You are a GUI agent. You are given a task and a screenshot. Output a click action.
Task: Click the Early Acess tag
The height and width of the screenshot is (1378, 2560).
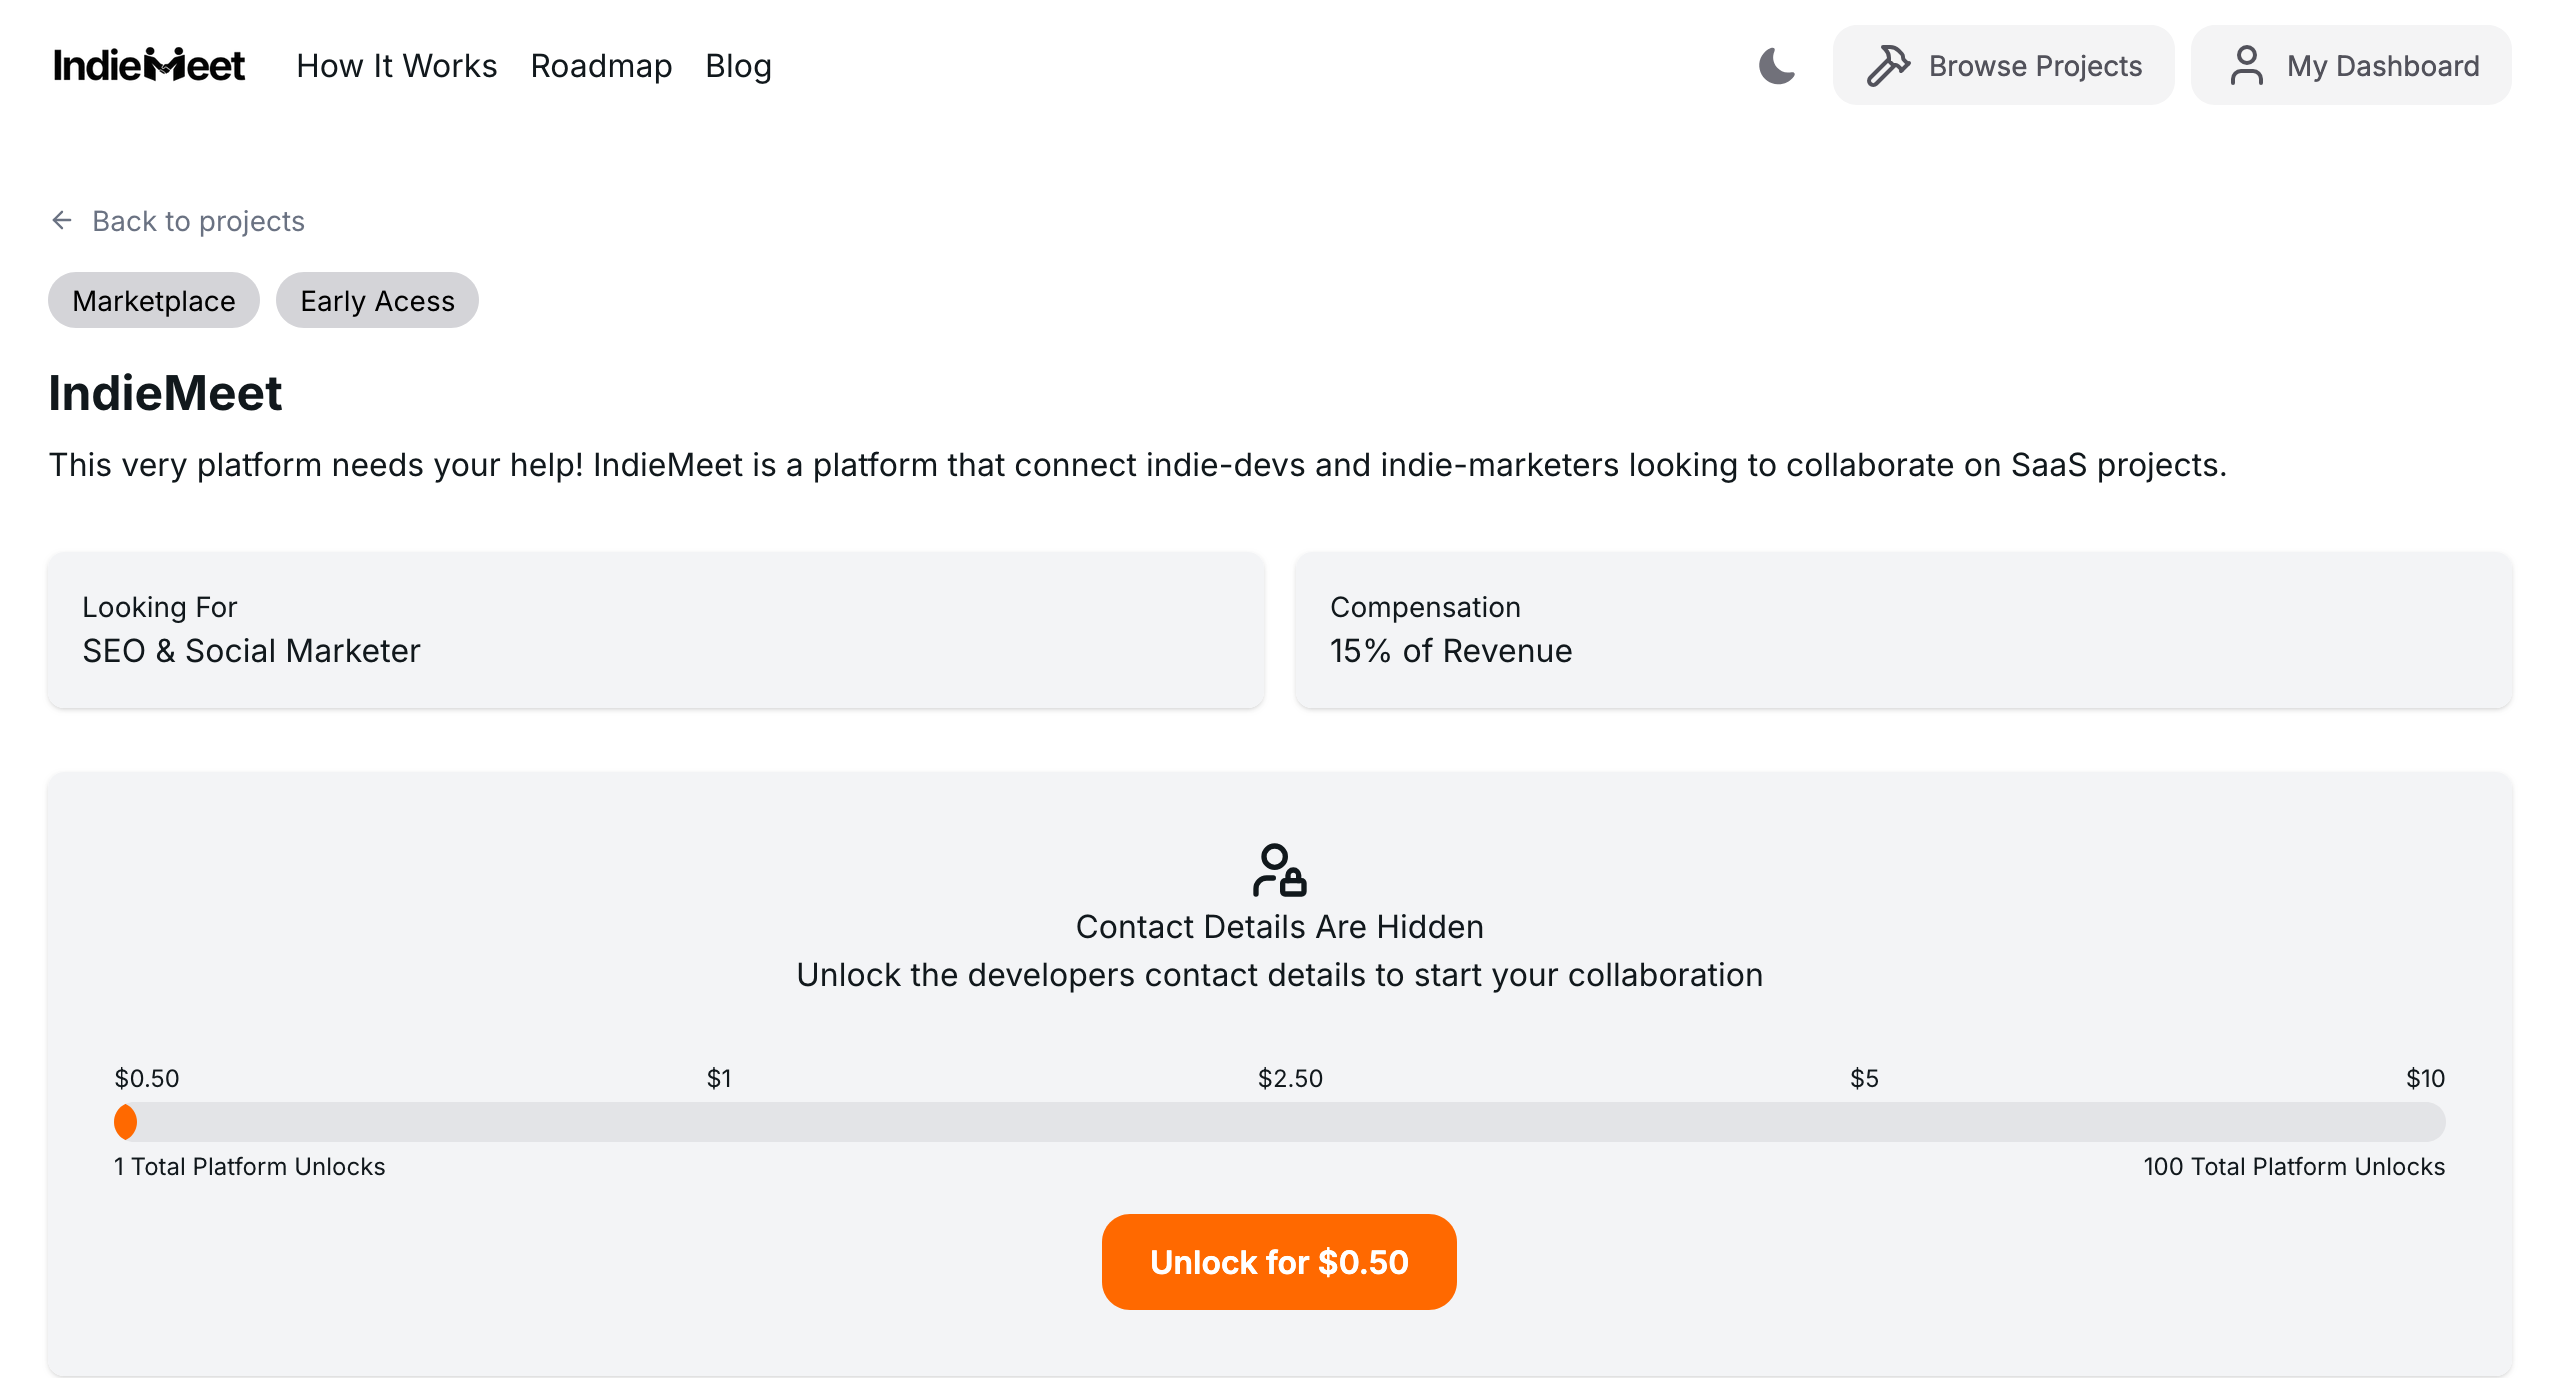click(x=377, y=300)
